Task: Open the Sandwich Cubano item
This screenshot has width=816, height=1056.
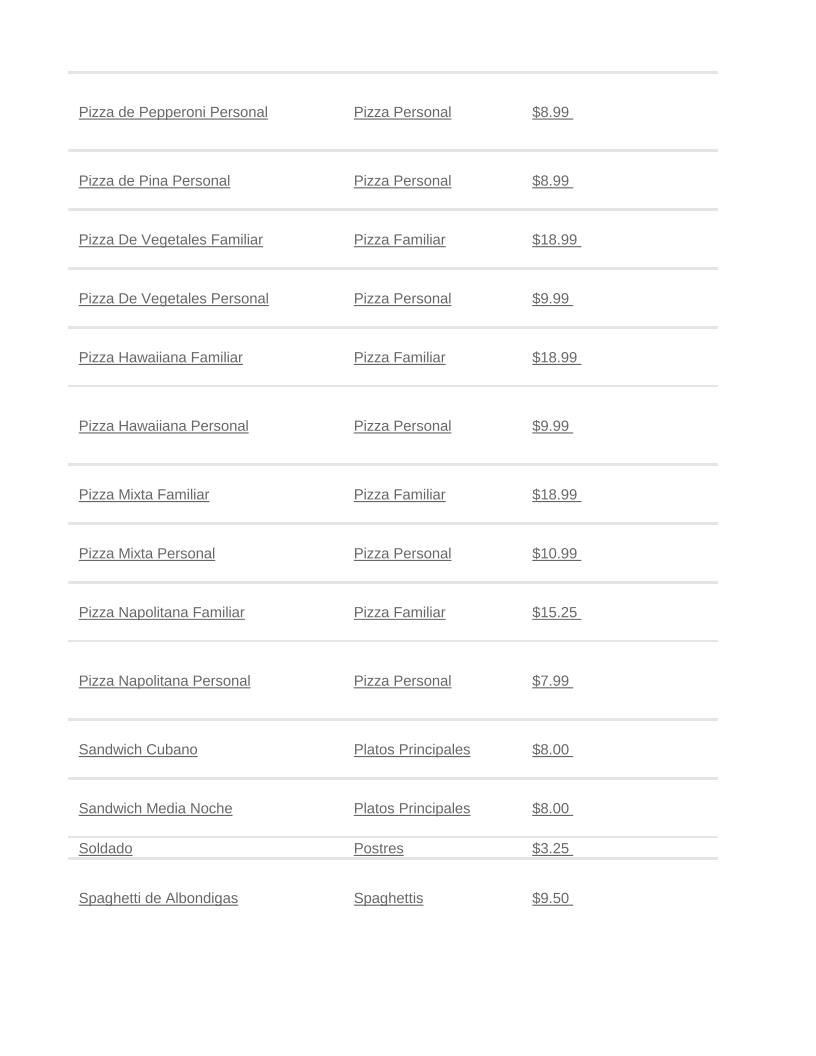Action: (x=138, y=750)
